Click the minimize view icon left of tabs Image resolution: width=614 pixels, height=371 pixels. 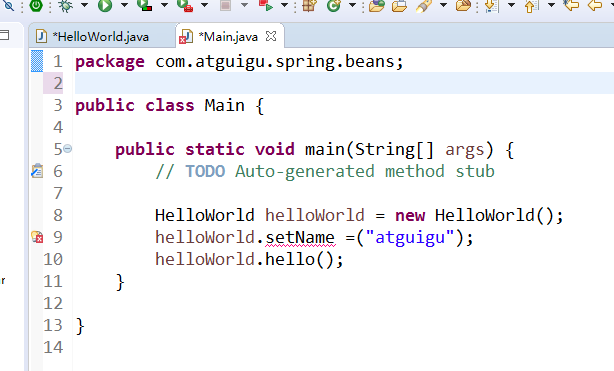pyautogui.click(x=4, y=35)
